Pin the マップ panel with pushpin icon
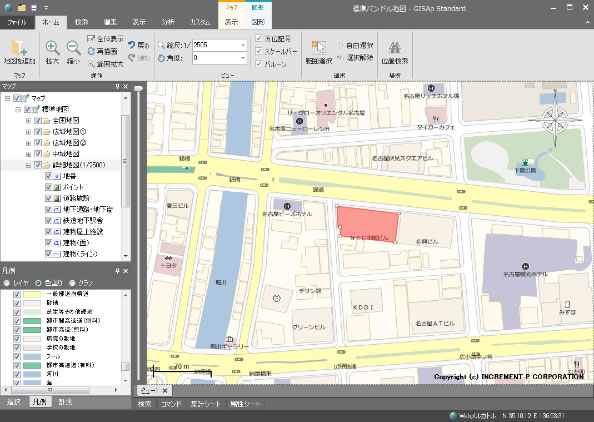 [x=117, y=87]
